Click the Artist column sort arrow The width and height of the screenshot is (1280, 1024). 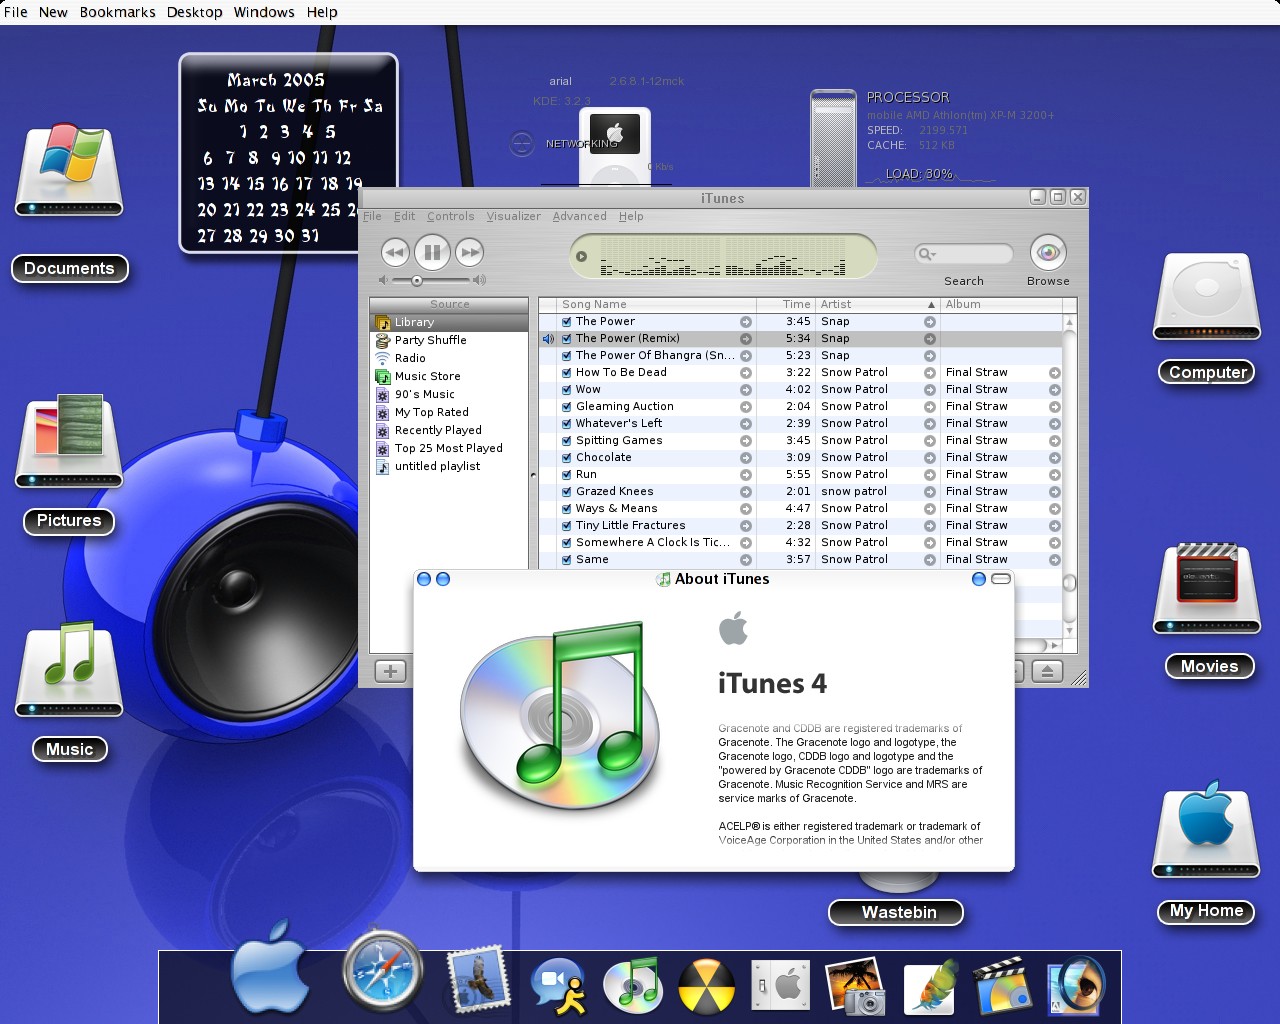point(931,305)
